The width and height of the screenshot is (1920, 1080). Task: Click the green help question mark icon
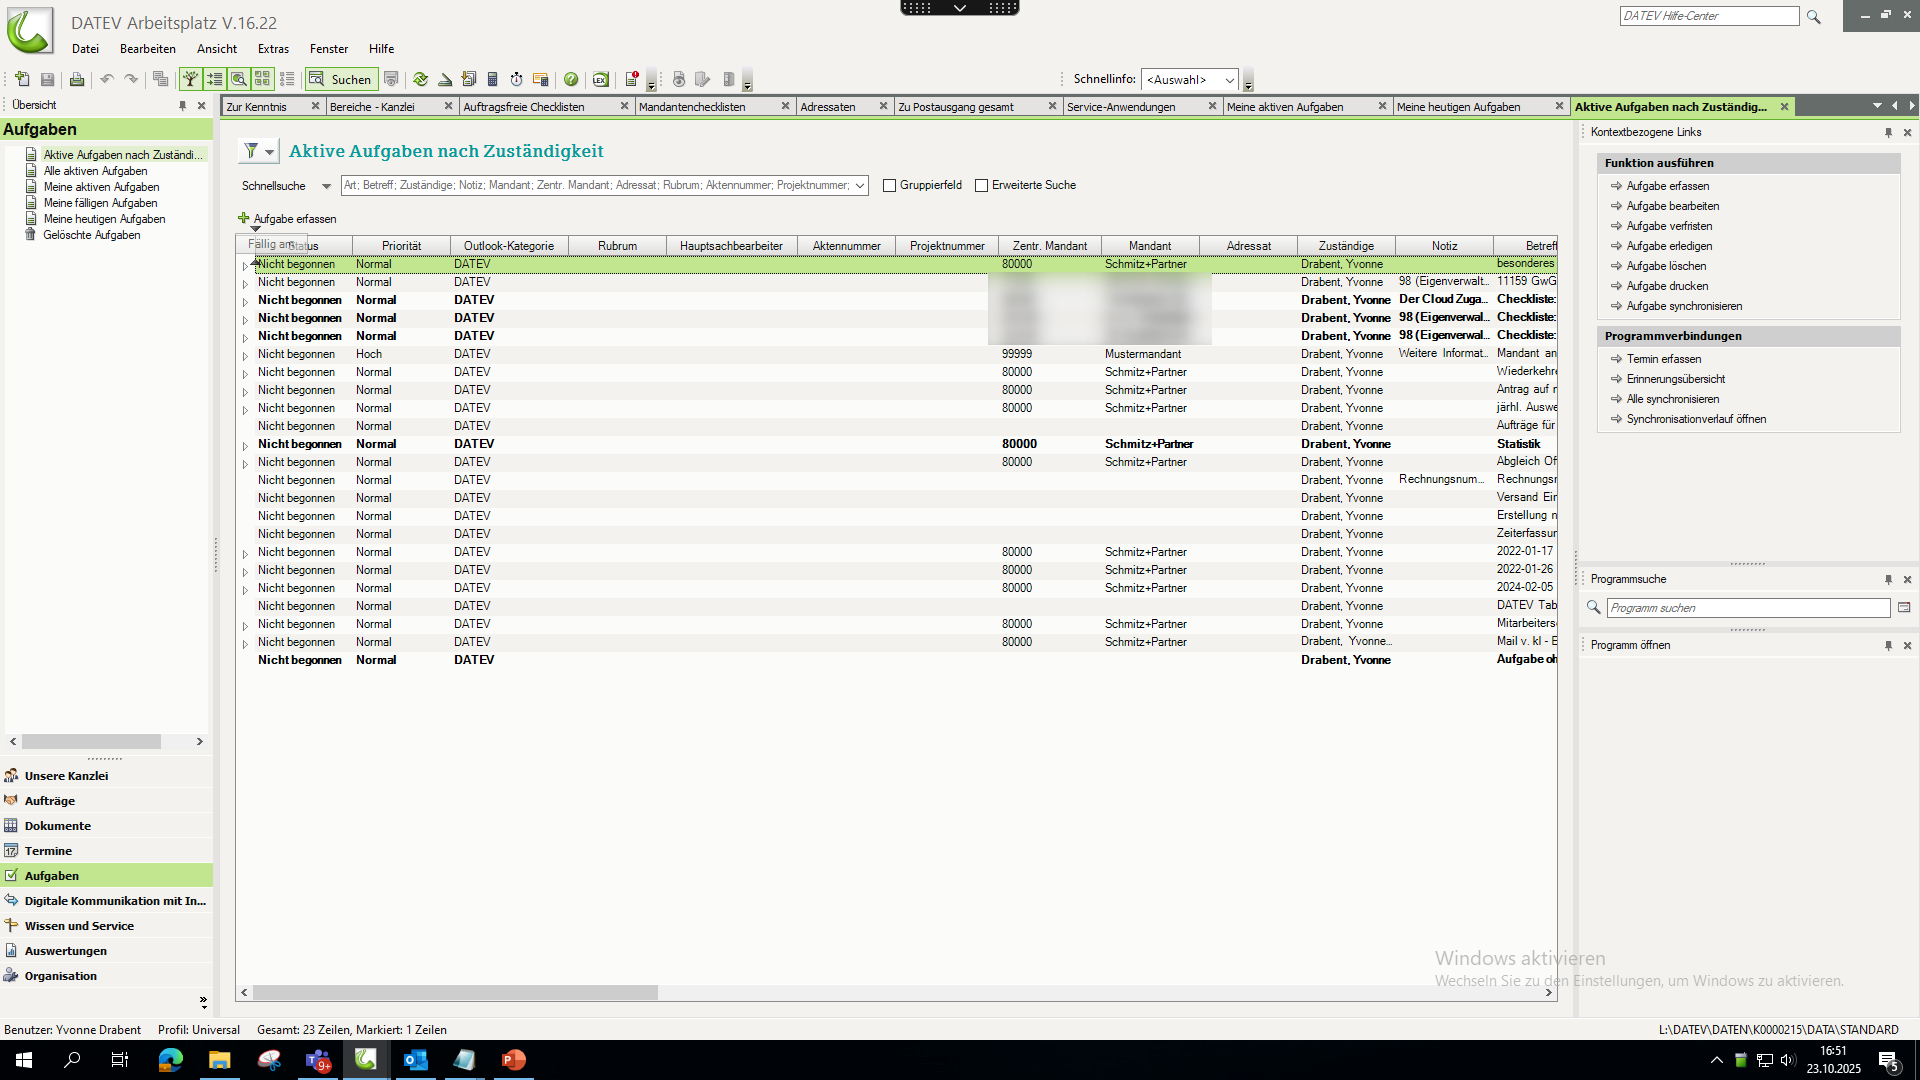point(571,80)
